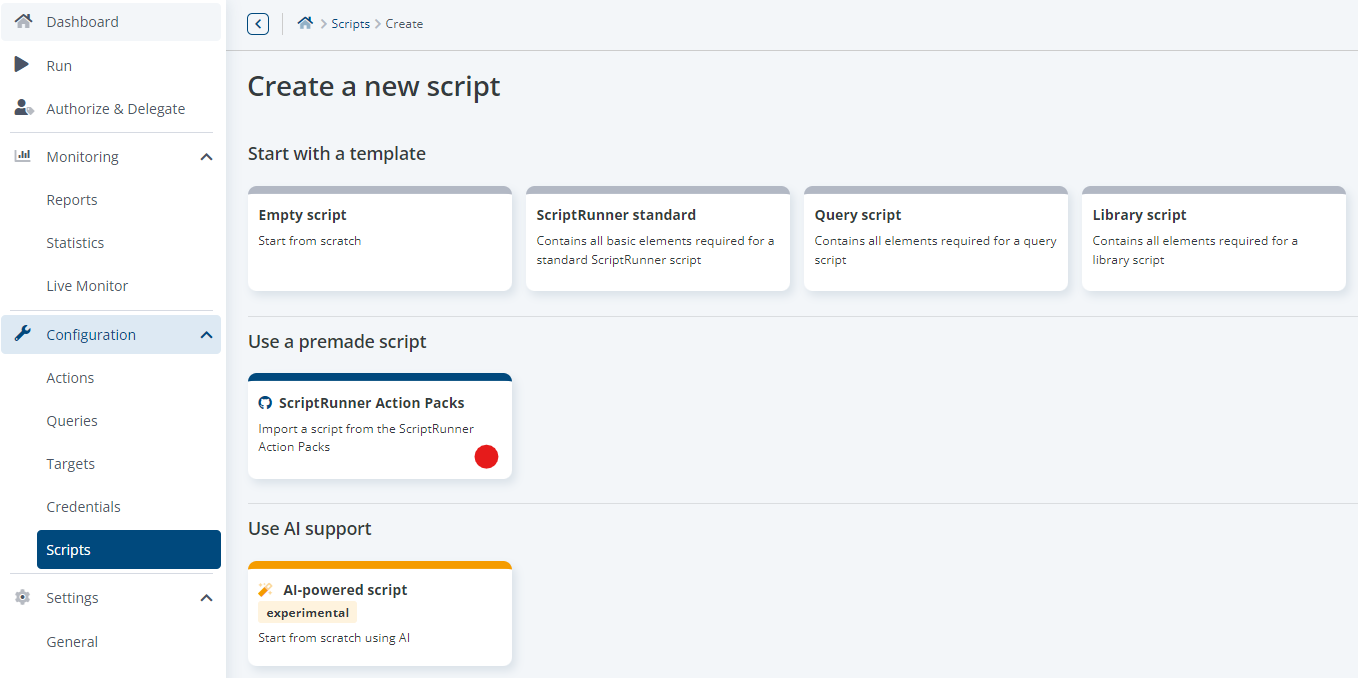1358x678 pixels.
Task: Click the magic wand AI script icon
Action: click(266, 590)
